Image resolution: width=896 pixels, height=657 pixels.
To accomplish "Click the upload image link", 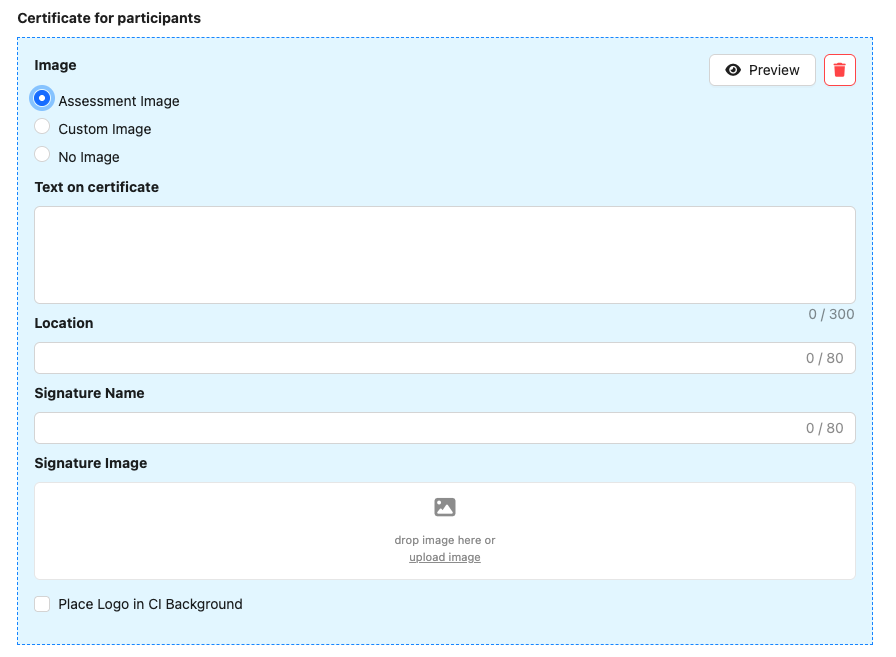I will point(445,557).
